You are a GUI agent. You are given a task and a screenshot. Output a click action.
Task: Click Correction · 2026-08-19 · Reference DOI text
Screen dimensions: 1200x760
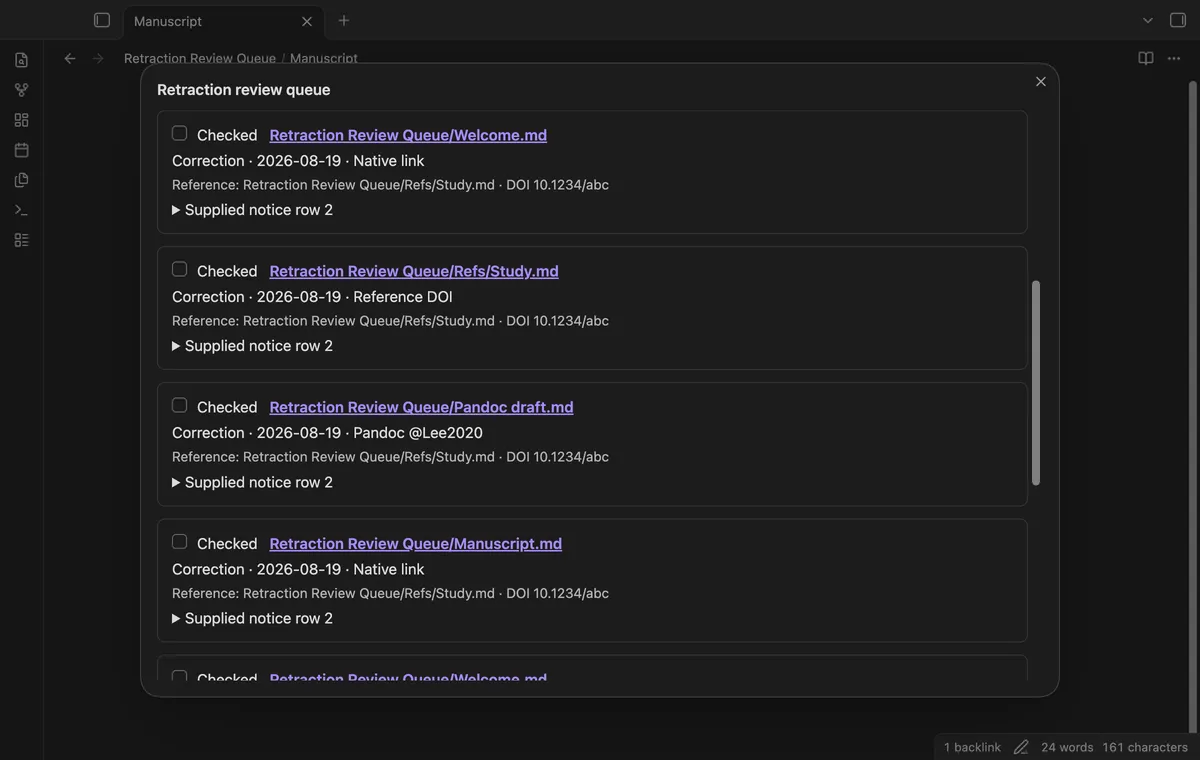(312, 297)
